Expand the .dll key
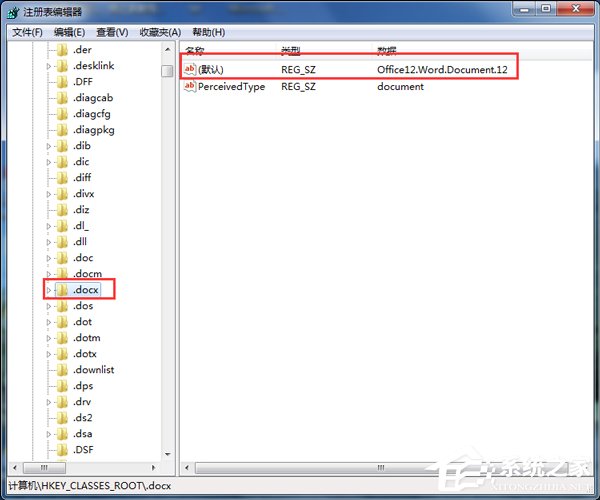 (49, 242)
